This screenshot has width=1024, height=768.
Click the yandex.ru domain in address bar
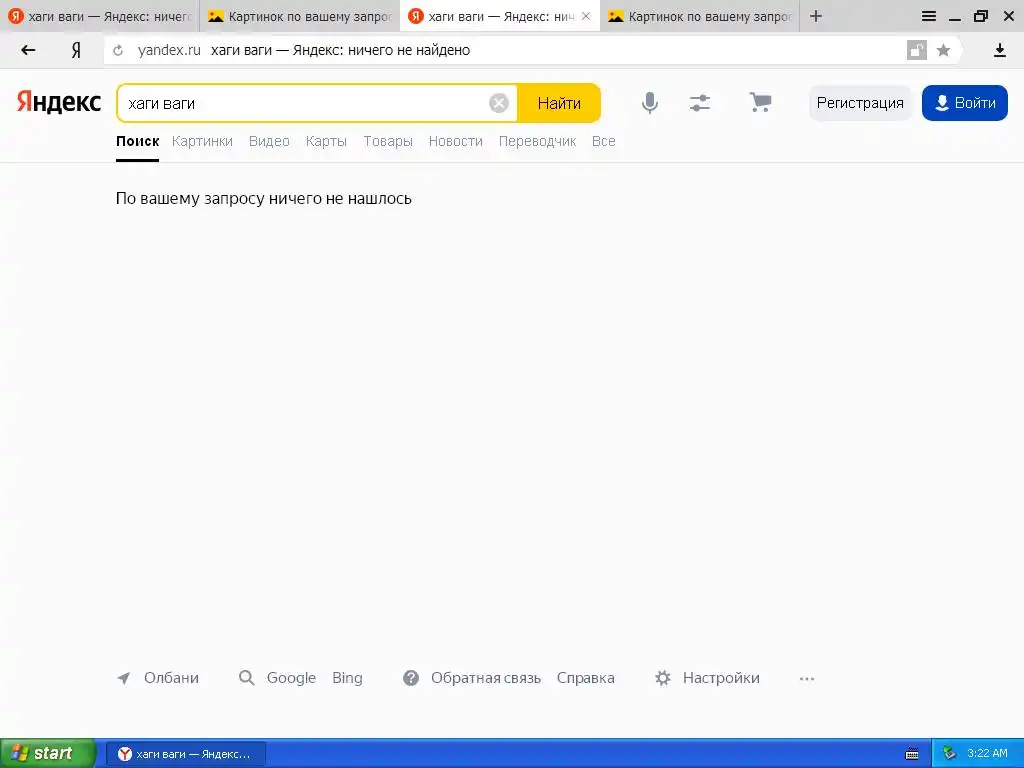tap(169, 50)
